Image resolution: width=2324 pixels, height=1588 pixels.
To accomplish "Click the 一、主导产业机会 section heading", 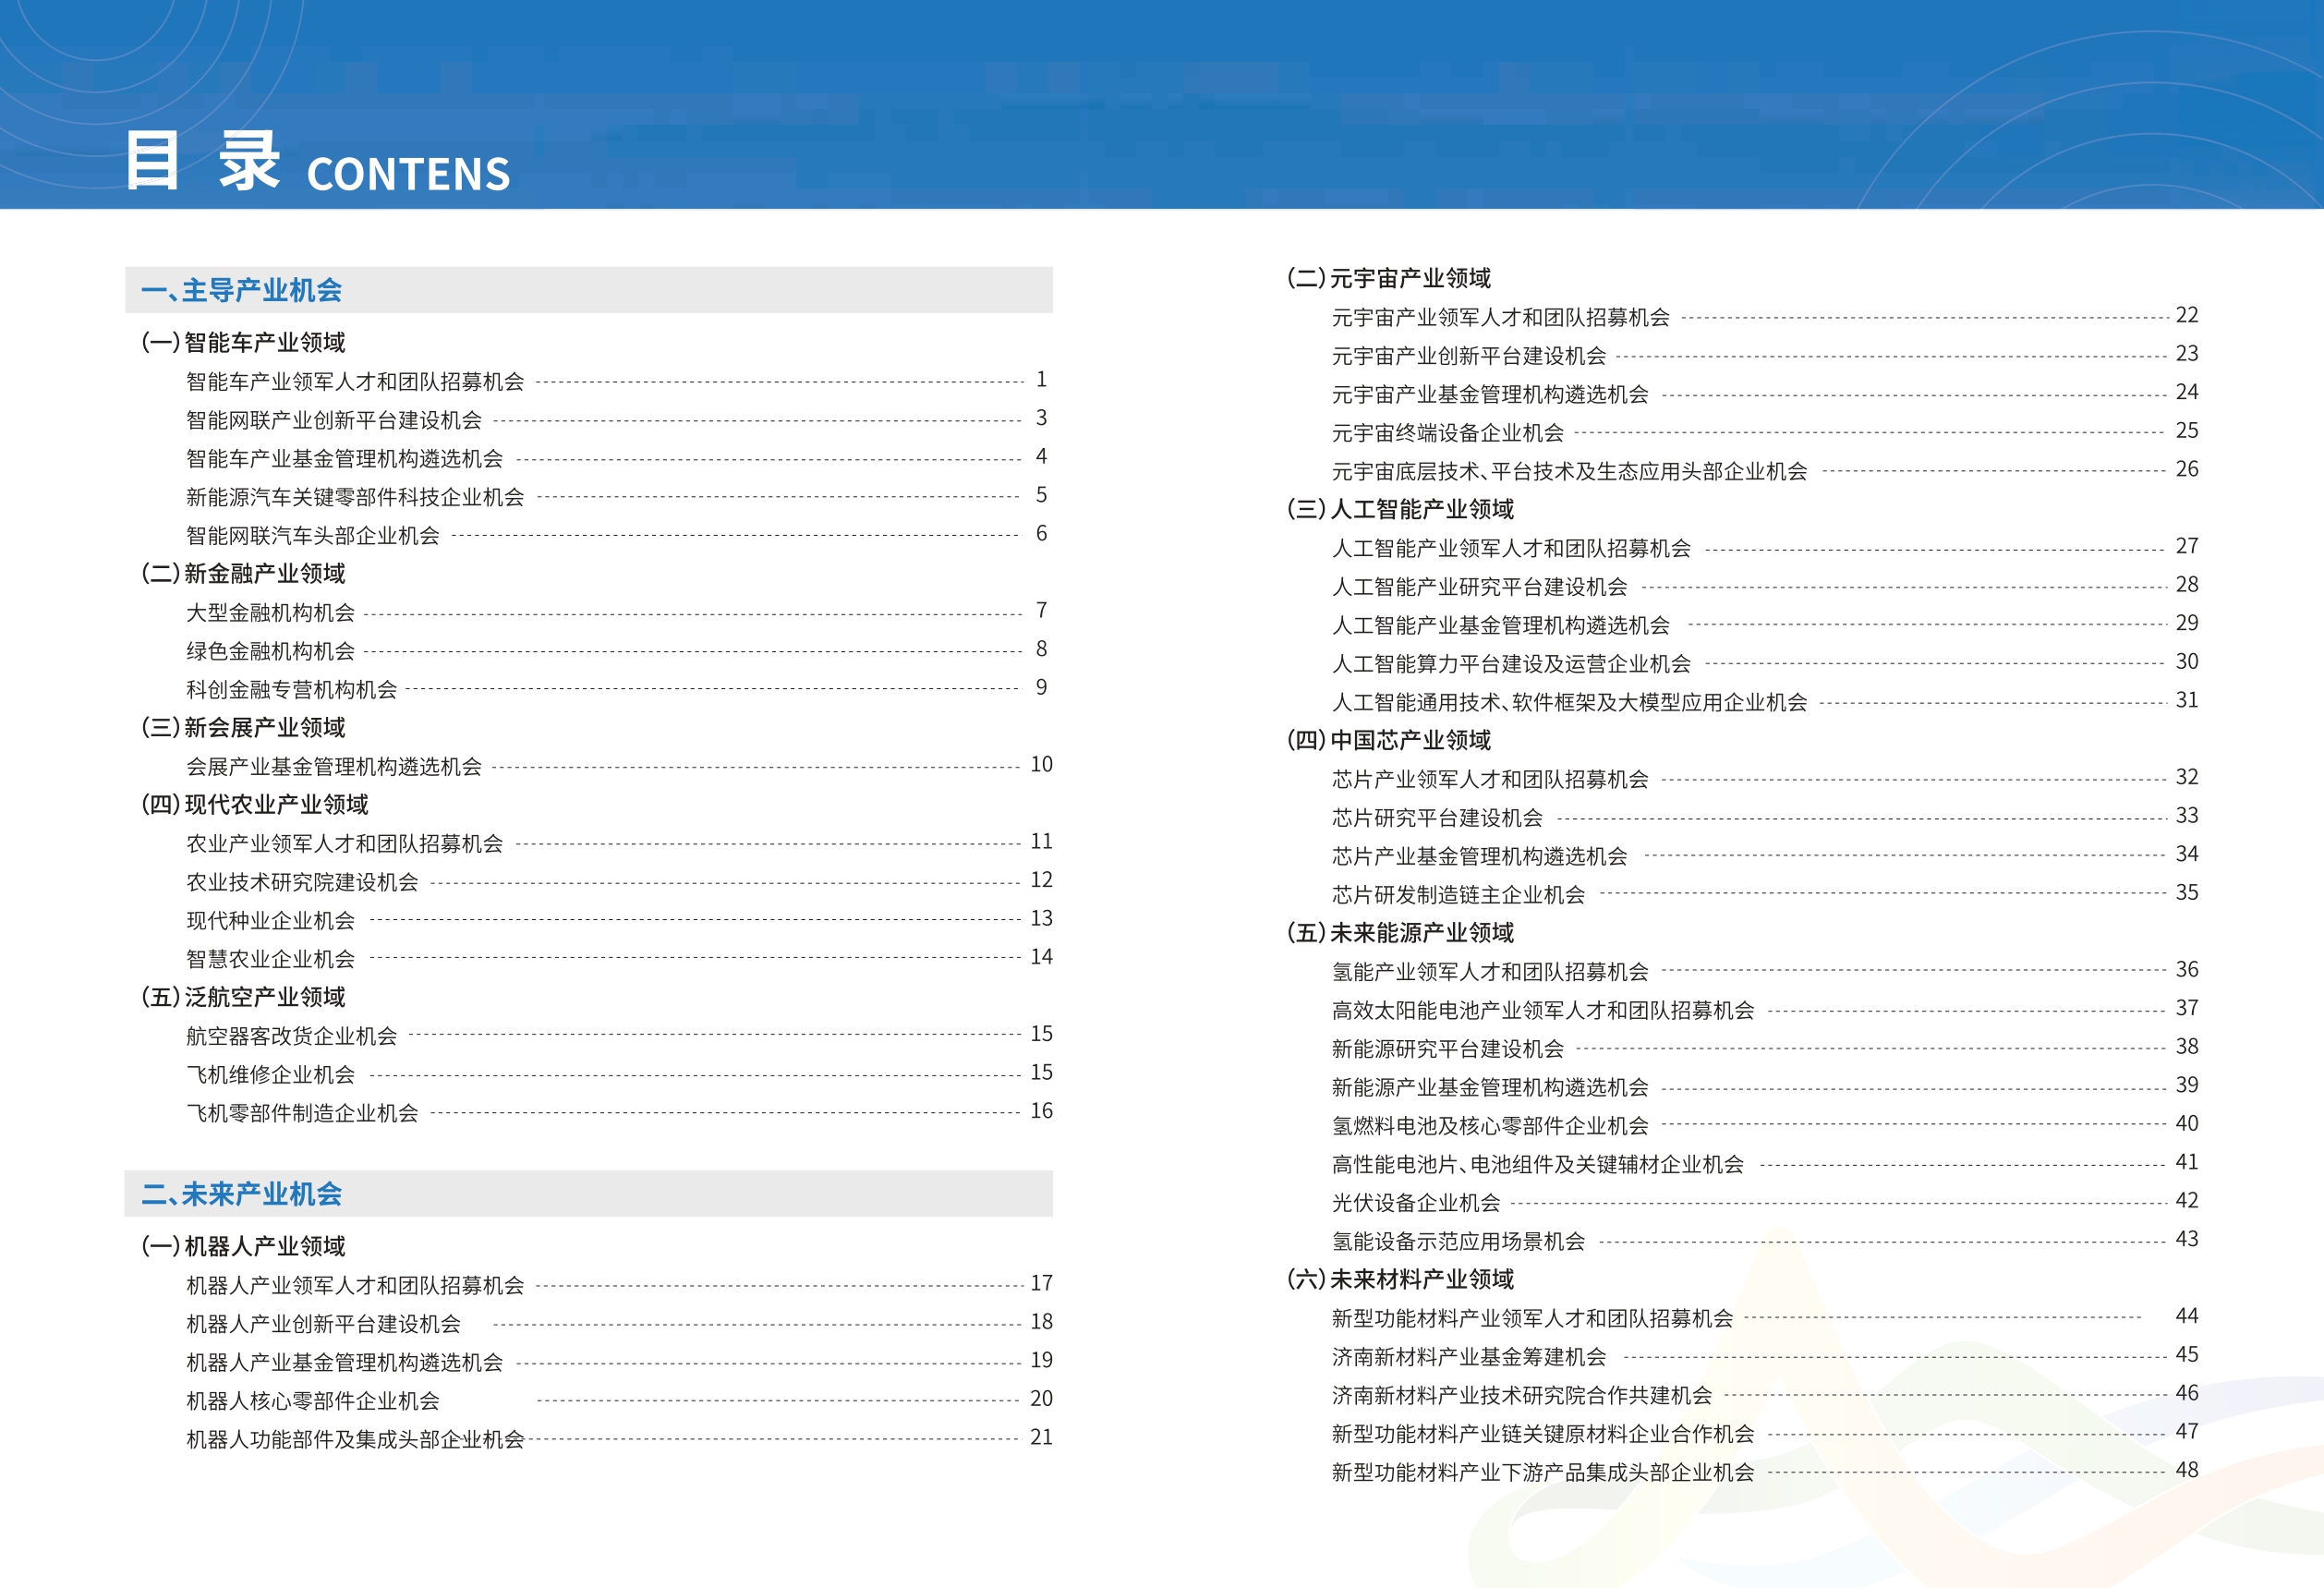I will point(242,290).
